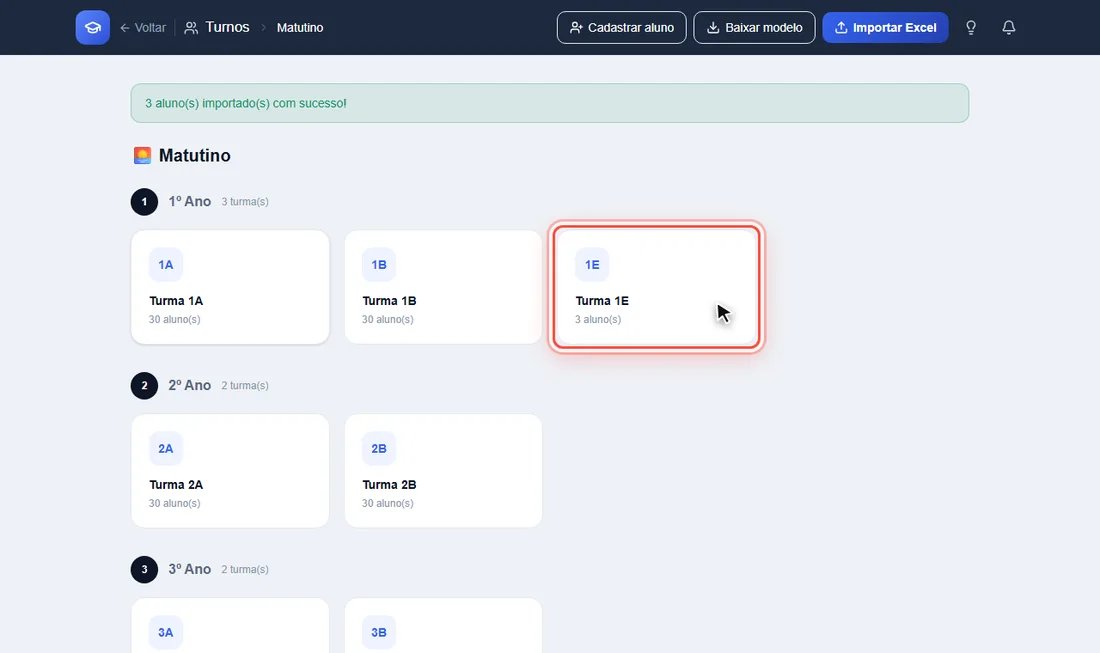
Task: Click the Matutino breadcrumb item
Action: tap(300, 27)
